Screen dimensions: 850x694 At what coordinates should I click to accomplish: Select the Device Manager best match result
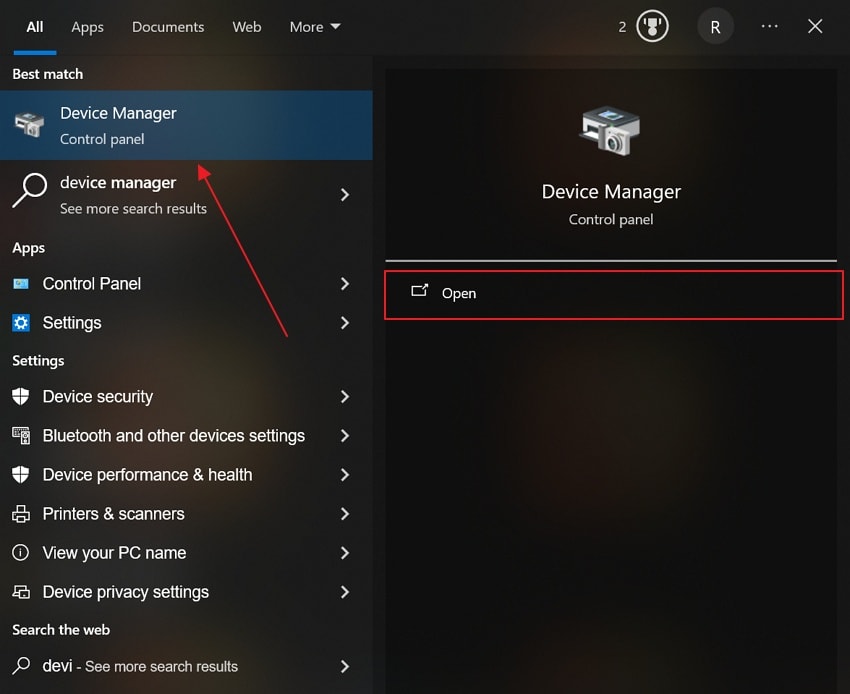pos(186,125)
